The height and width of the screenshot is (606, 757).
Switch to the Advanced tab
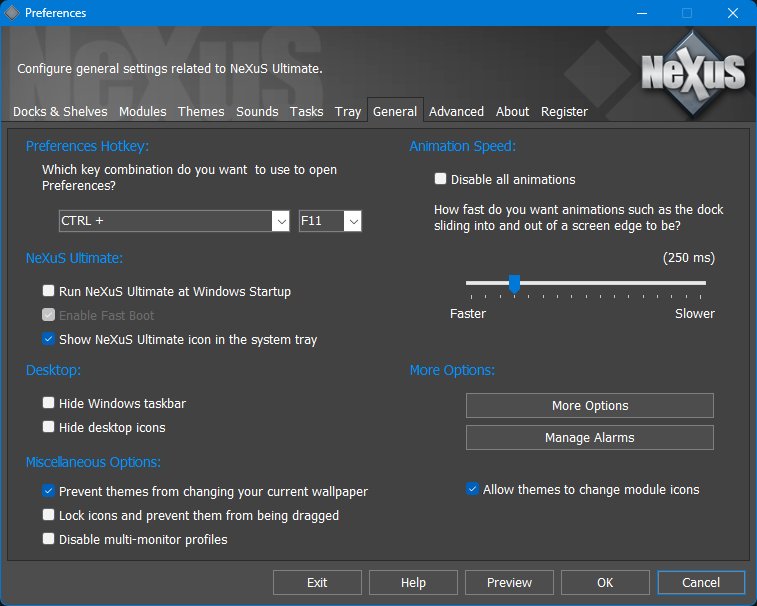[x=456, y=112]
